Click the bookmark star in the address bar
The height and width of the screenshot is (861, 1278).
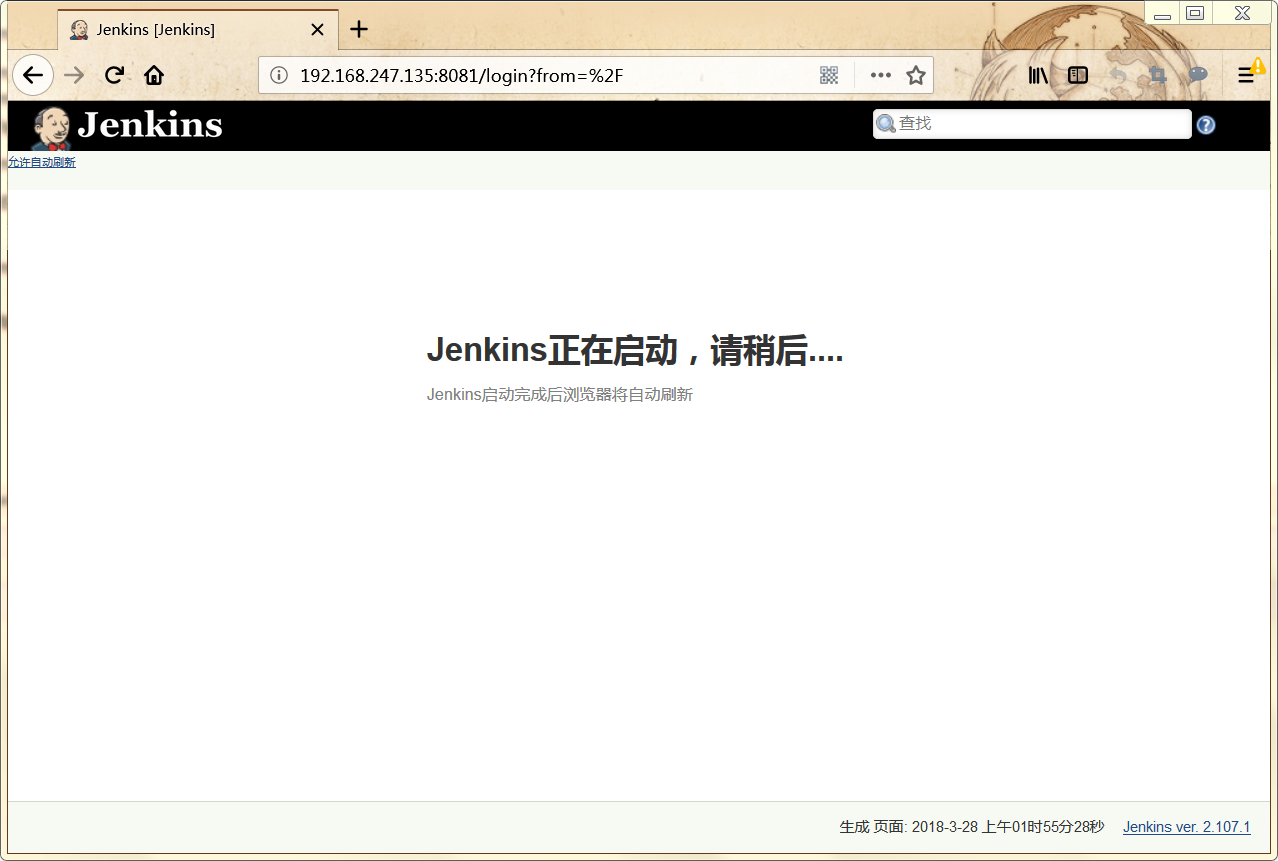[x=916, y=74]
